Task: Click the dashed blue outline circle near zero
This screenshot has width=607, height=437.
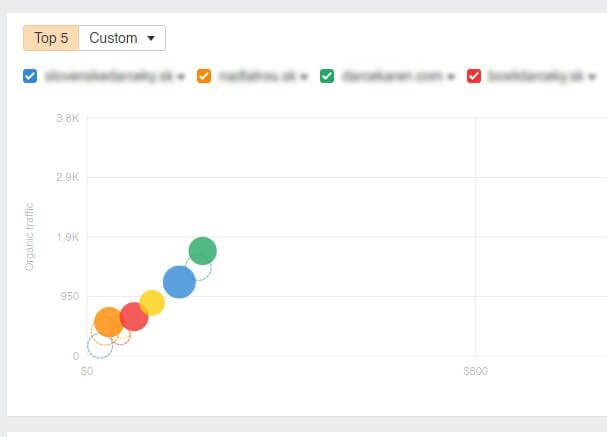Action: [x=100, y=346]
